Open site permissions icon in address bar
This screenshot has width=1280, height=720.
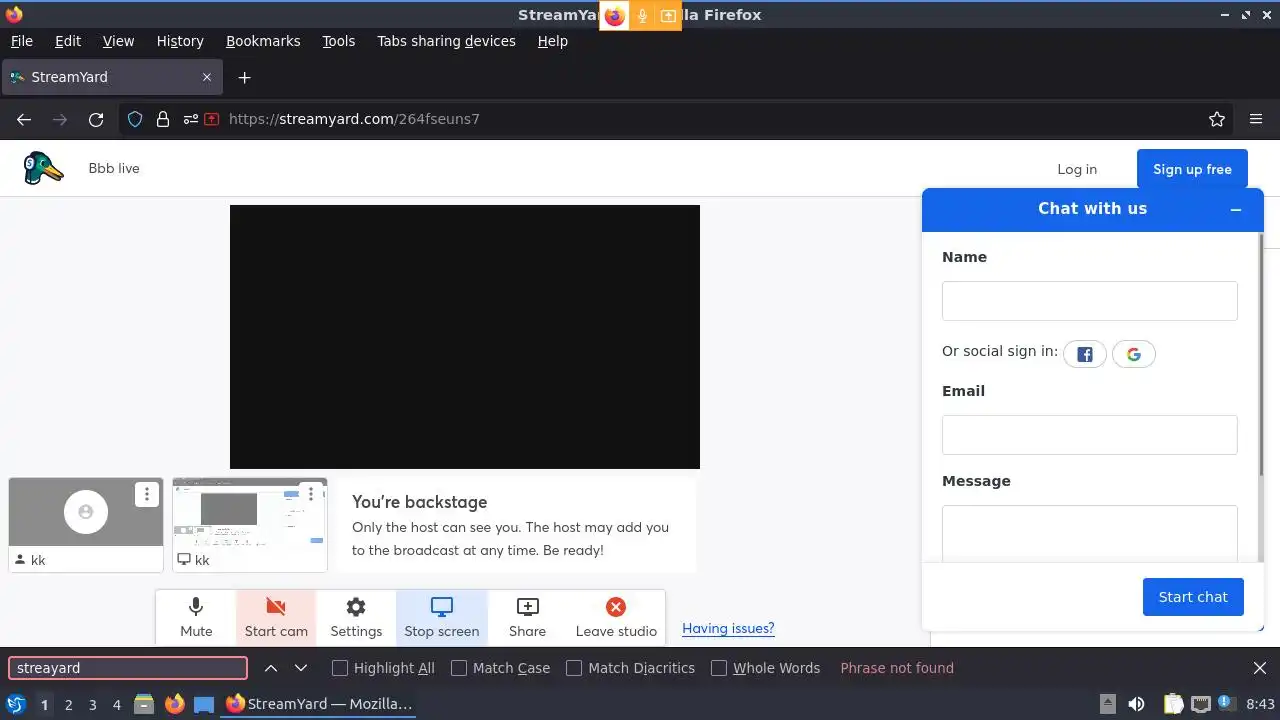pos(190,119)
